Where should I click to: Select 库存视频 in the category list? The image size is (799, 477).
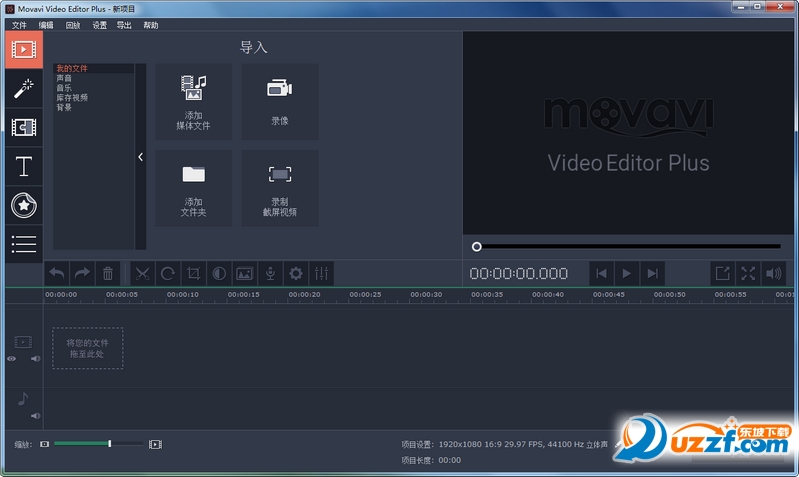point(72,97)
